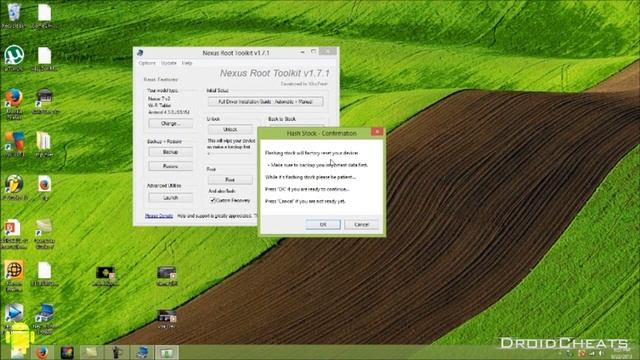
Task: Click the Nexus Root Toolkit title bar icon
Action: point(140,53)
